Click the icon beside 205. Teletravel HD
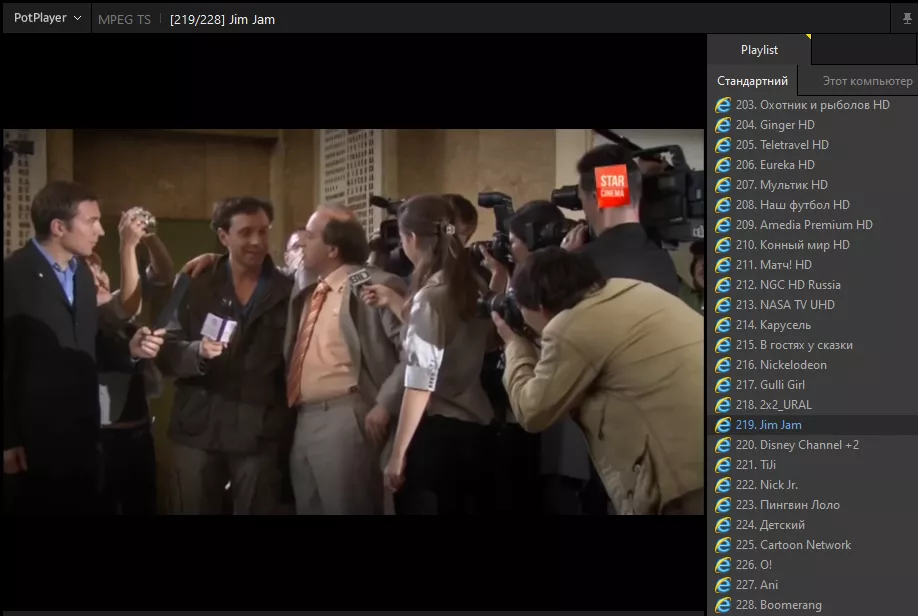Viewport: 918px width, 616px height. click(723, 145)
